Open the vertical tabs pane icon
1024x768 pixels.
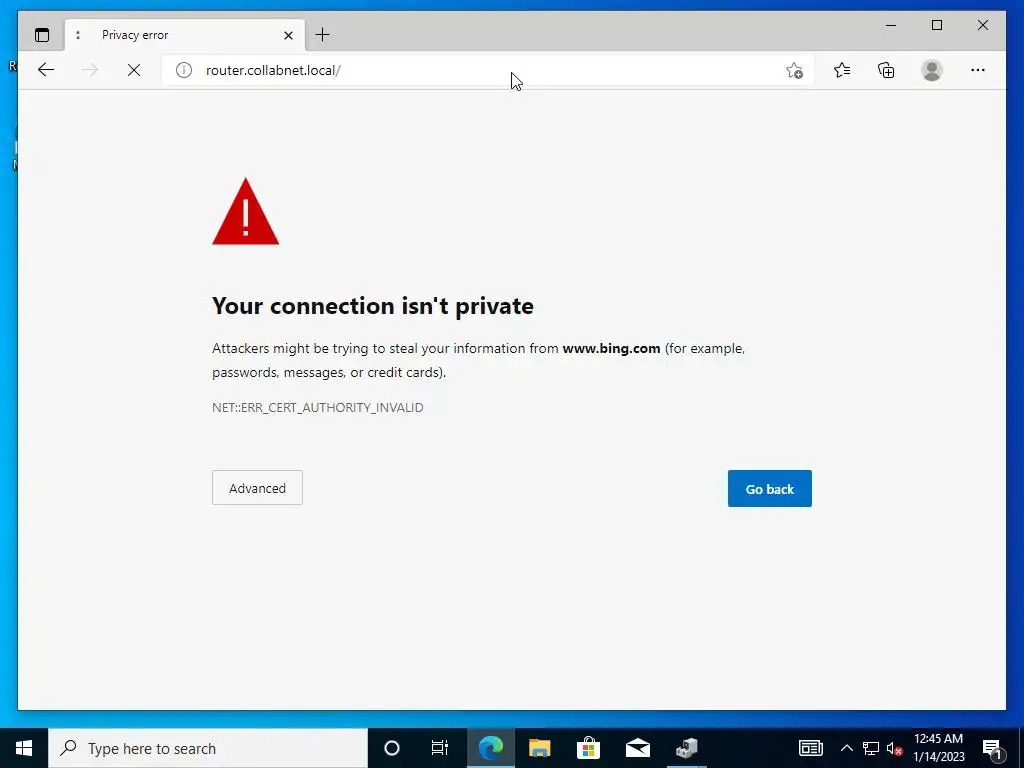tap(42, 35)
